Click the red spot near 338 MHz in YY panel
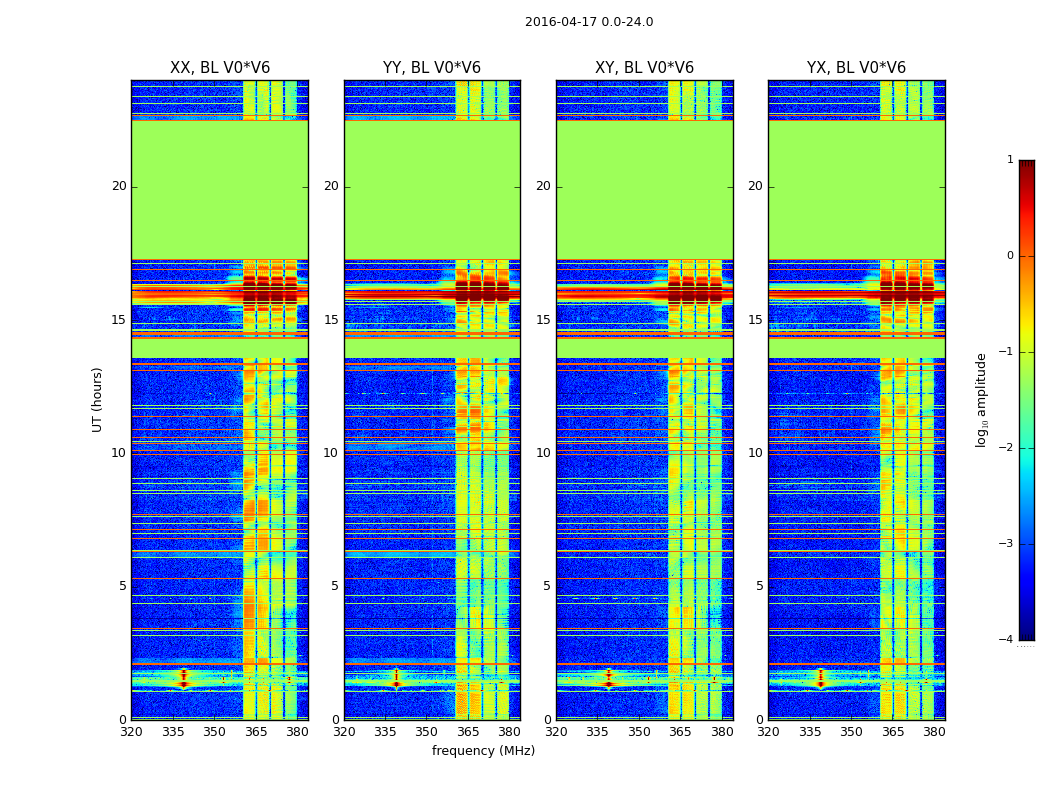Screen dimensions: 1050x800 pyautogui.click(x=396, y=679)
